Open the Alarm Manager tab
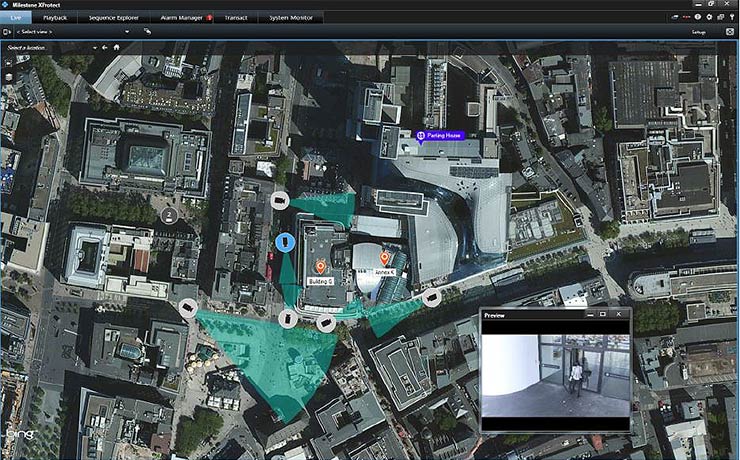The image size is (740, 460). coord(182,17)
